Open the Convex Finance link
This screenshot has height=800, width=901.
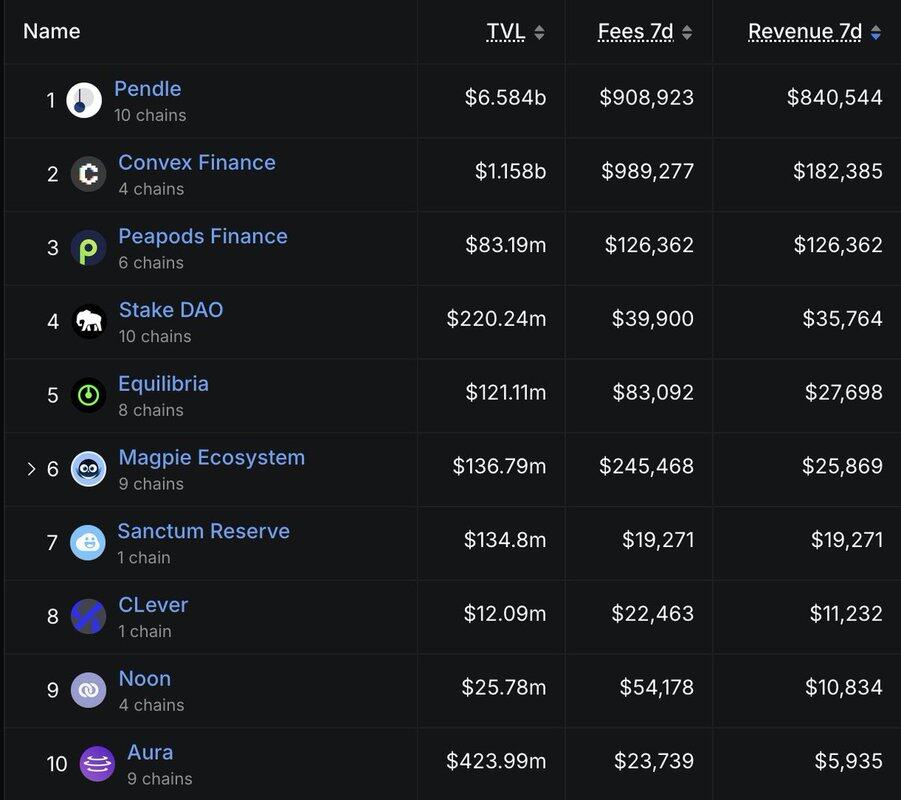click(x=196, y=162)
